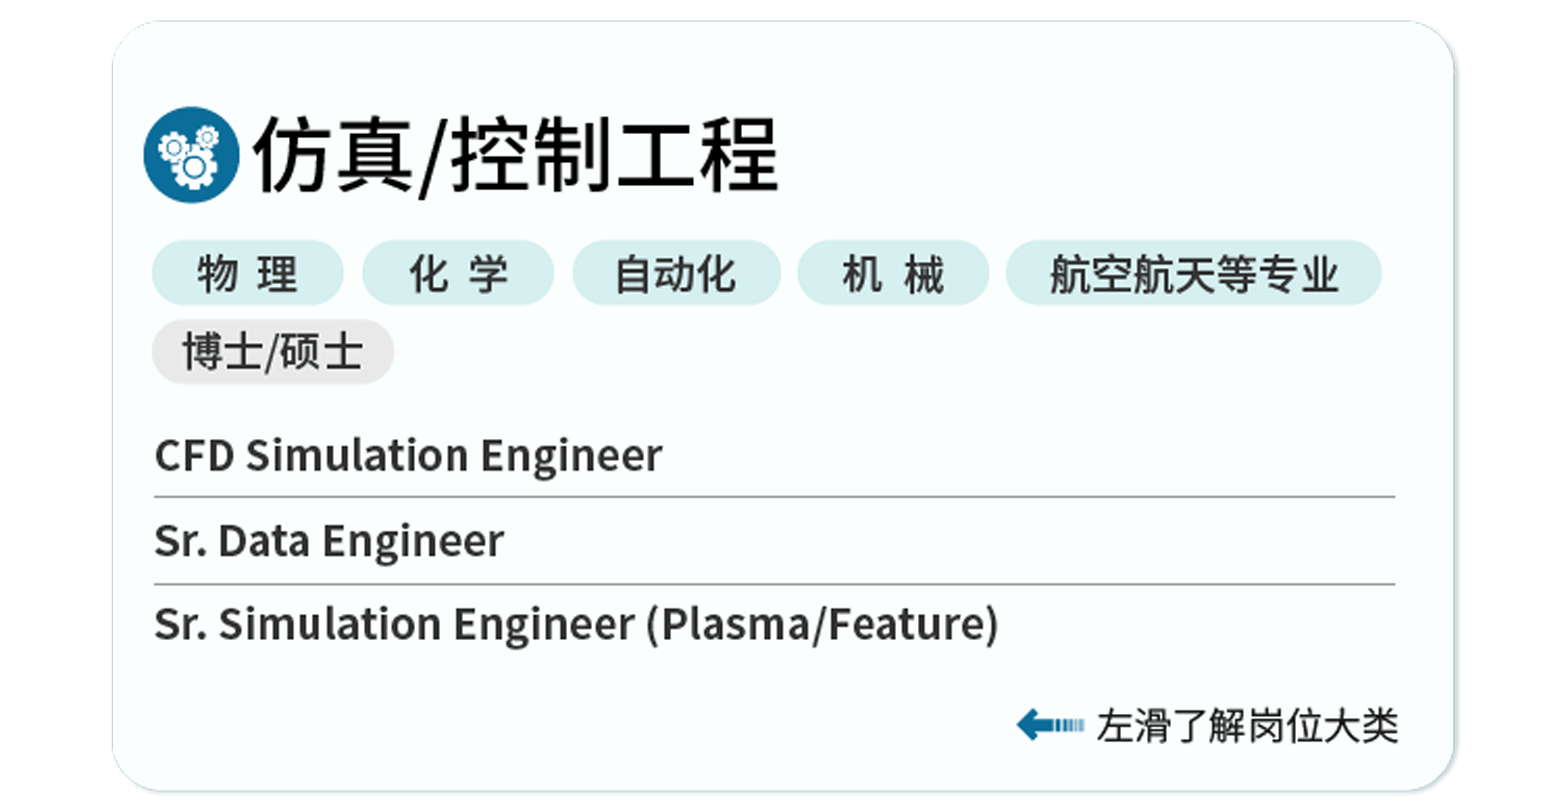Image resolution: width=1562 pixels, height=812 pixels.
Task: Choose the 自动化 major tag
Action: pos(676,273)
